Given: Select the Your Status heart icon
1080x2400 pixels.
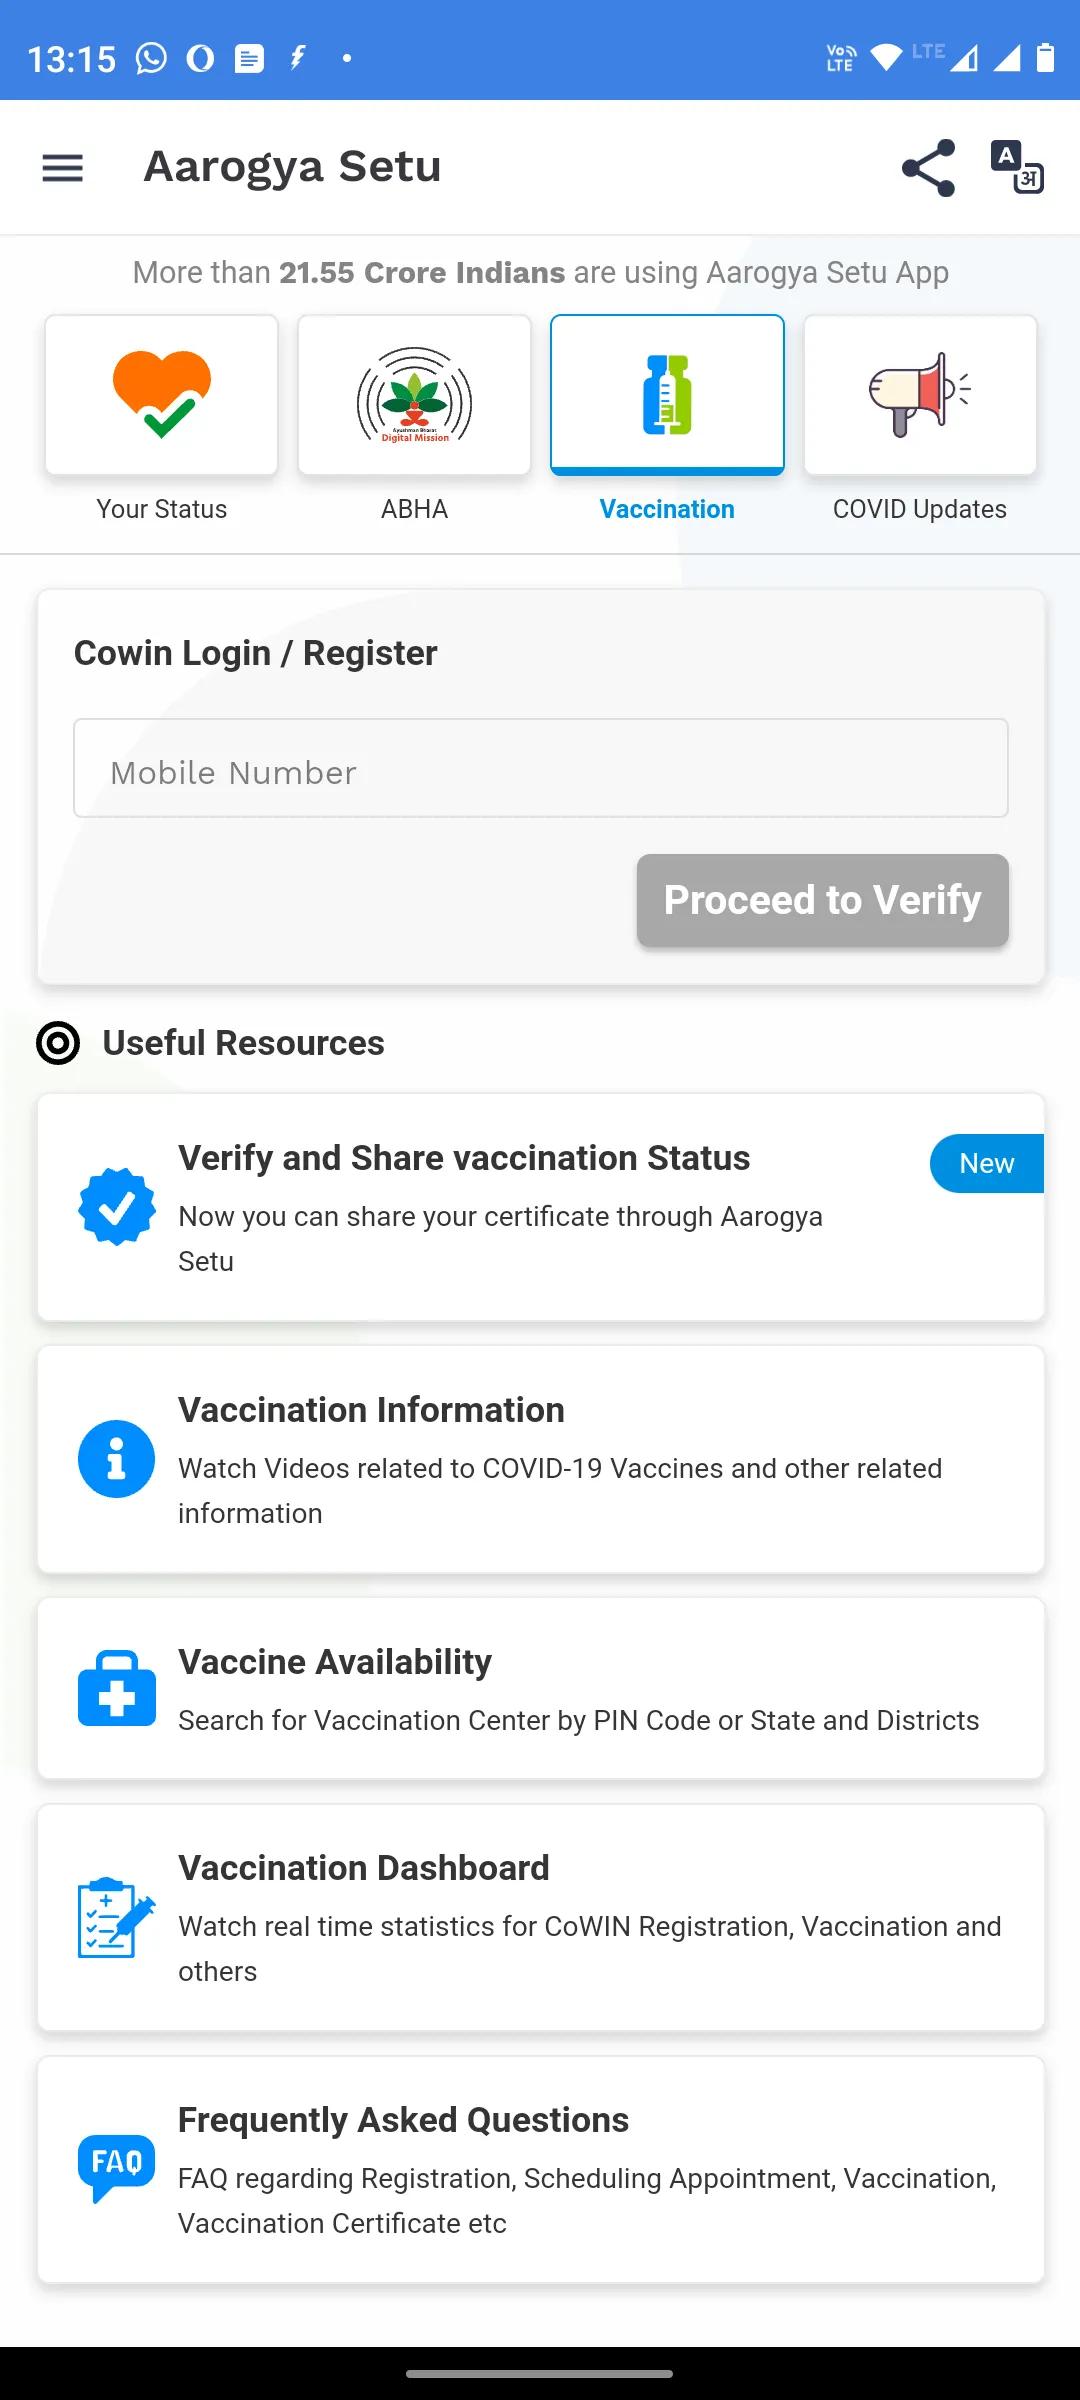Looking at the screenshot, I should pyautogui.click(x=162, y=395).
